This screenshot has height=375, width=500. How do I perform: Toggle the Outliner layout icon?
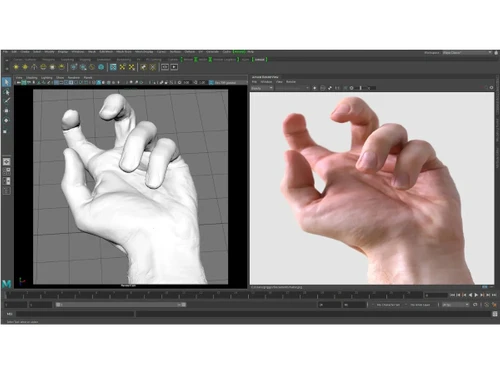pos(6,191)
